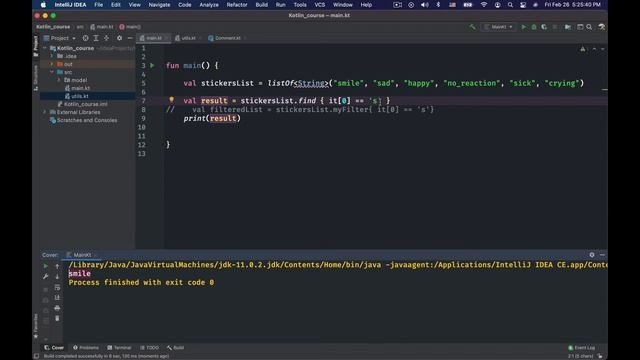
Task: Select utils.kt in the project tree
Action: click(77, 96)
